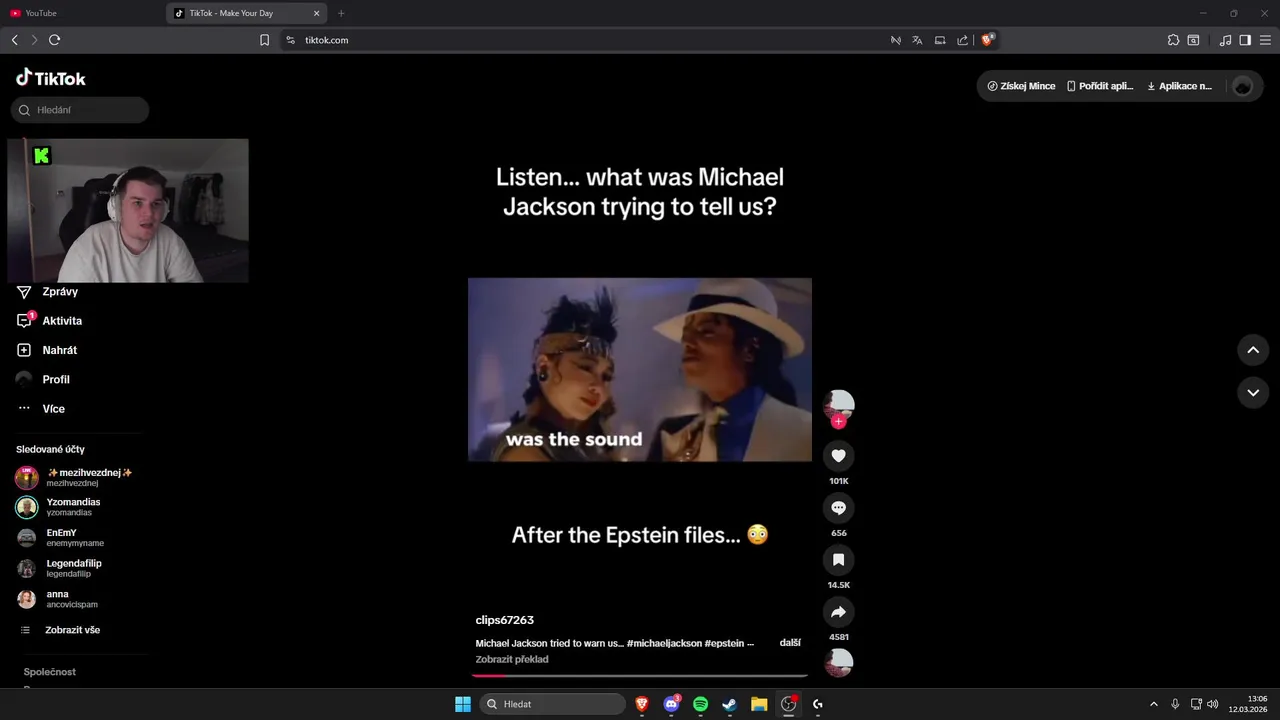Toggle the browser sidebar panel

(x=1245, y=40)
